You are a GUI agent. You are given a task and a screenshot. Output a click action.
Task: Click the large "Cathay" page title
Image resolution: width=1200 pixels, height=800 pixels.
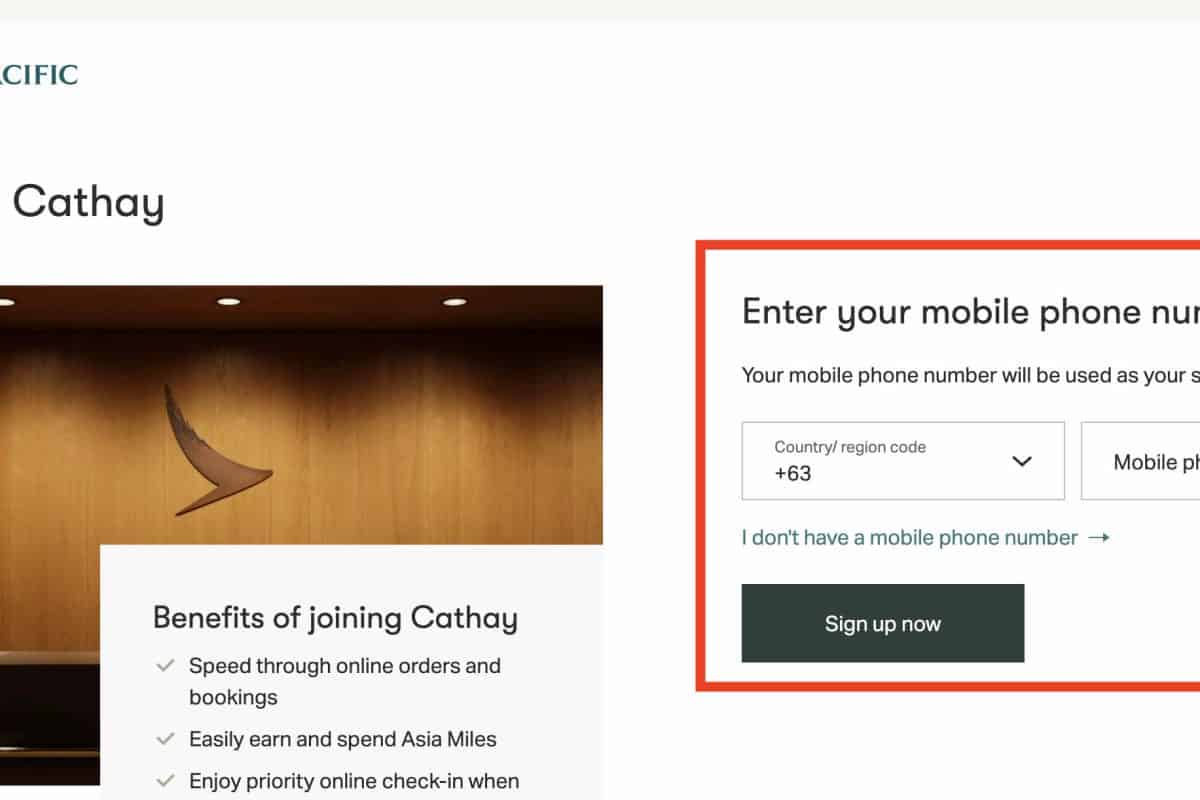(x=88, y=203)
